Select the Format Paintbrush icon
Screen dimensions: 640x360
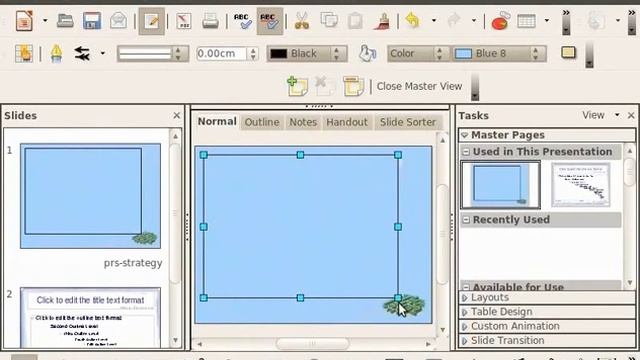point(382,20)
